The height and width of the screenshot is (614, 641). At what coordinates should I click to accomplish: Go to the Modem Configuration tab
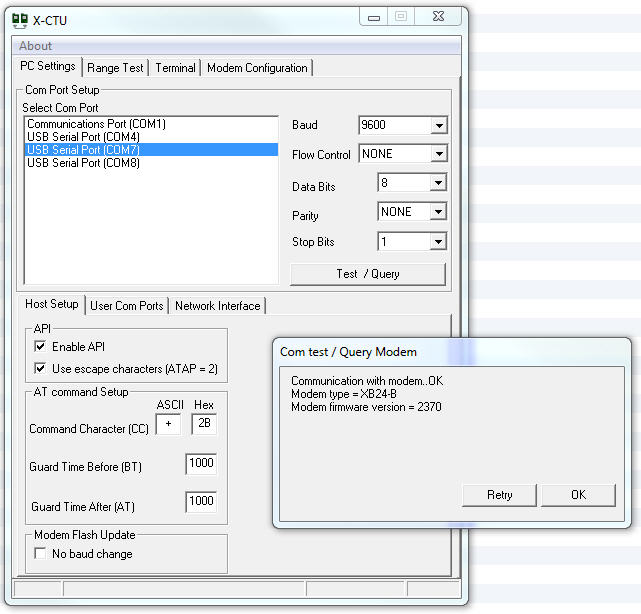point(257,68)
